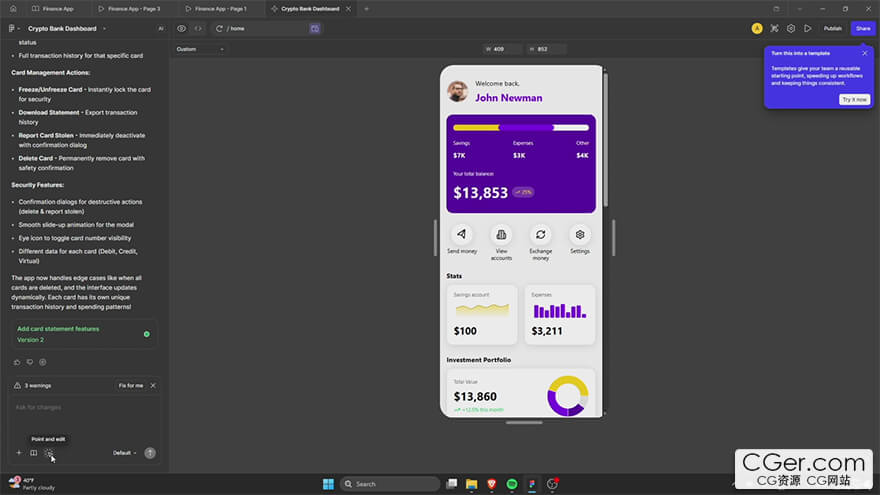Screen dimensions: 880x495
Task: Click the Publish button
Action: 832,28
